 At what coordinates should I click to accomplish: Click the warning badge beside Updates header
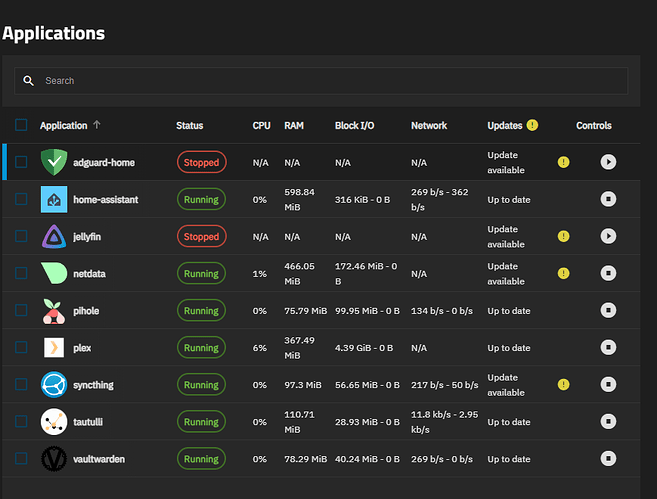tap(532, 125)
